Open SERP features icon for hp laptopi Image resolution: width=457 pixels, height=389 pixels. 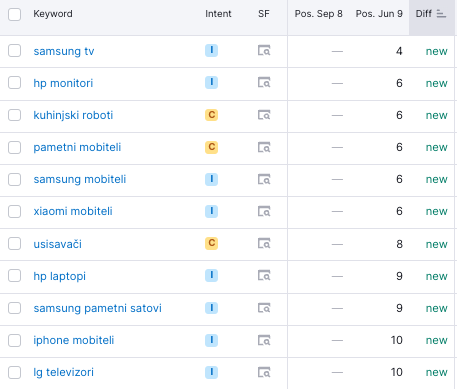[x=264, y=275]
